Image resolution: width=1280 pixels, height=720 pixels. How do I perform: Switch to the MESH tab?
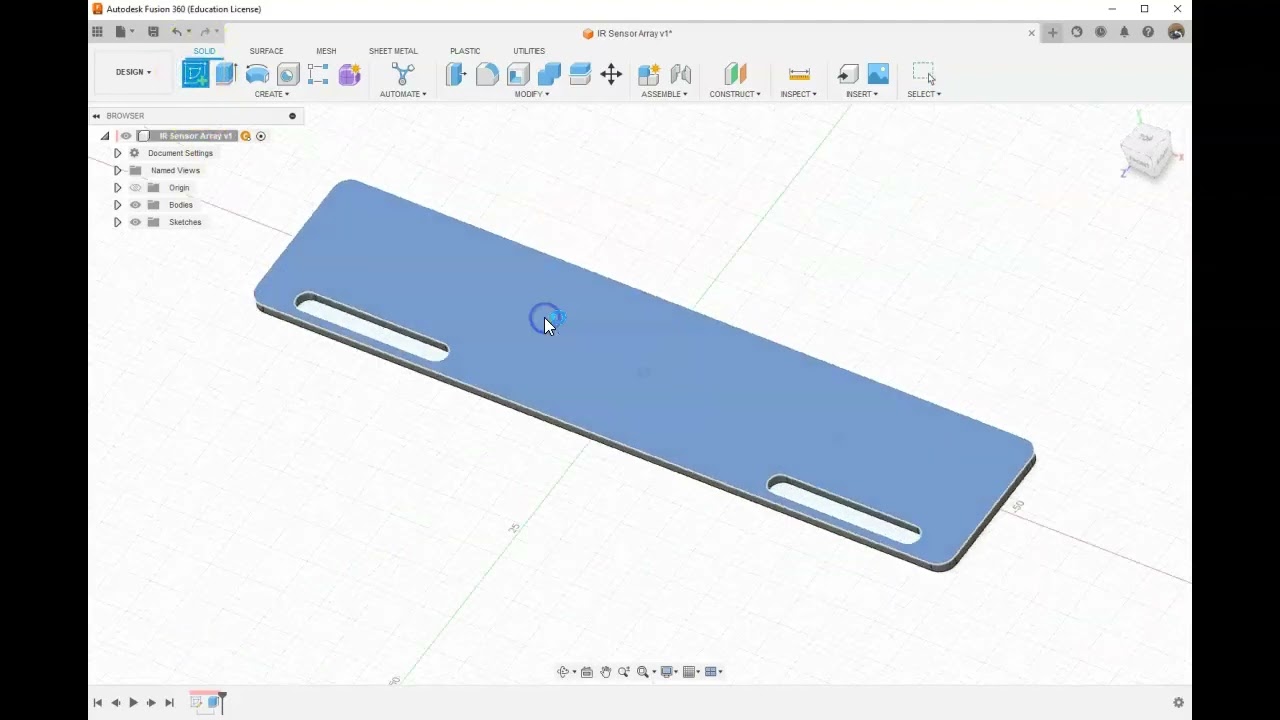pos(326,51)
